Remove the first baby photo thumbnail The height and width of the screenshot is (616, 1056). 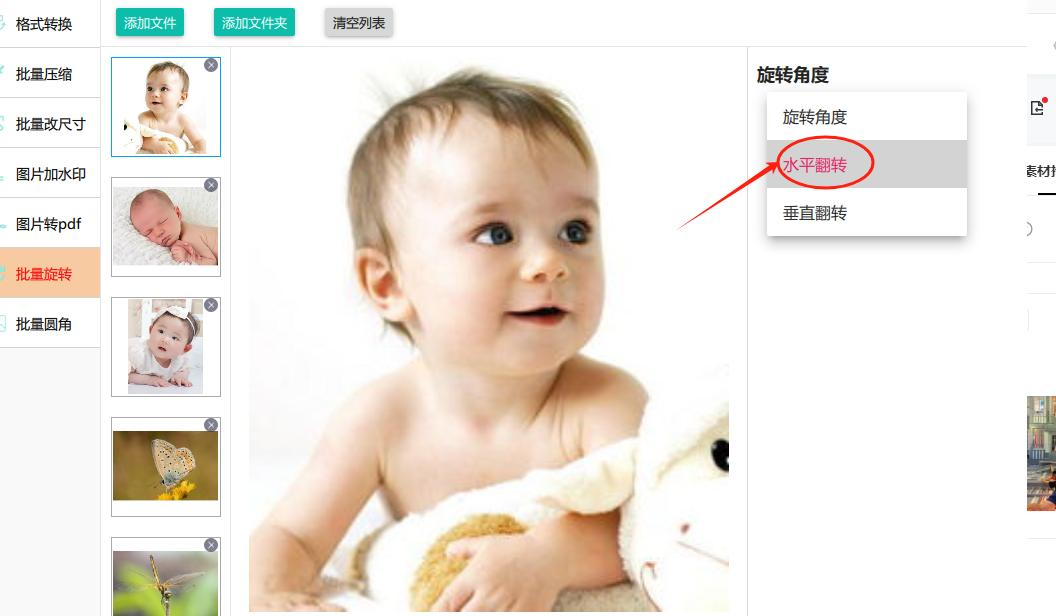pyautogui.click(x=211, y=65)
